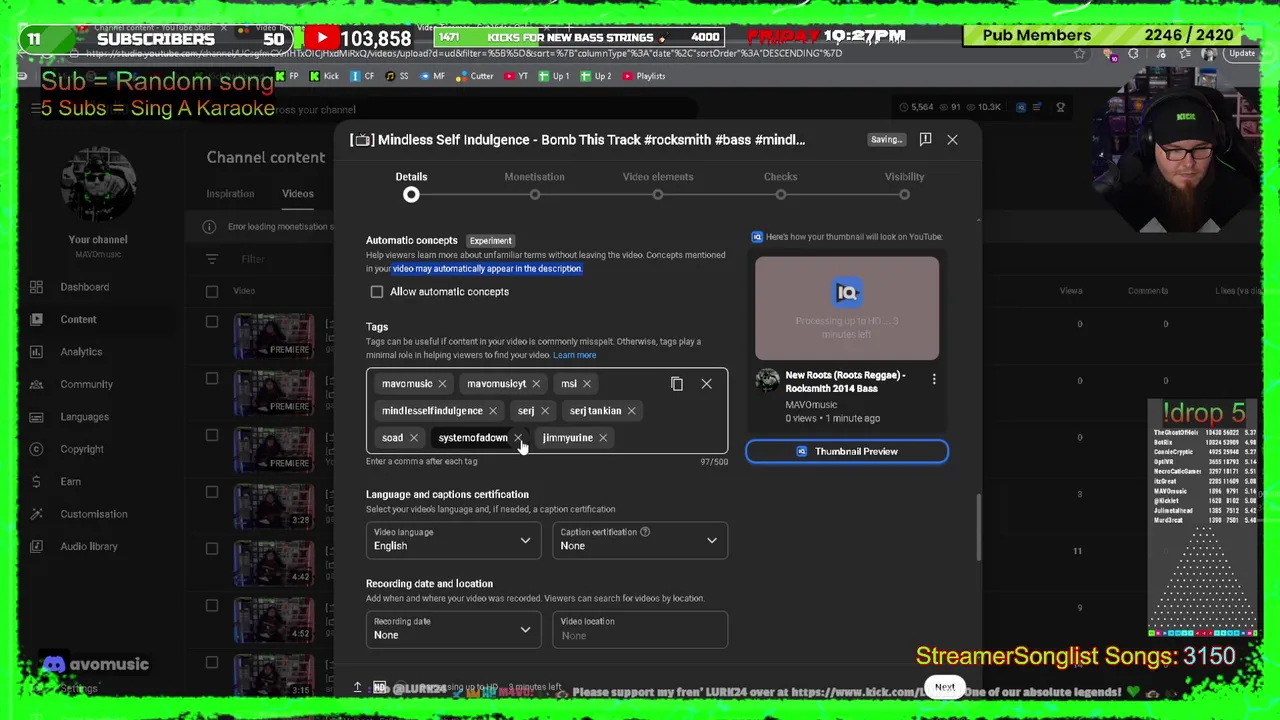Click the Filter field in Channel content
The image size is (1280, 720).
coord(253,259)
